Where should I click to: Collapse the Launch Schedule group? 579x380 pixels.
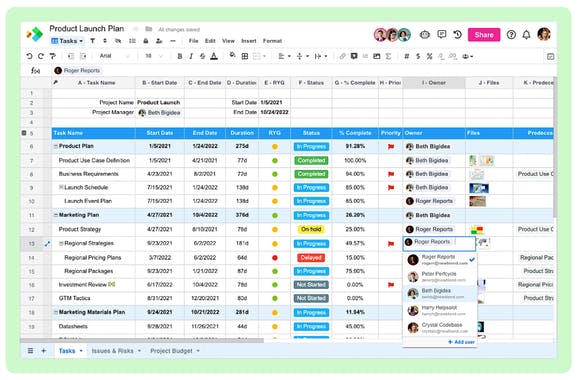(61, 188)
